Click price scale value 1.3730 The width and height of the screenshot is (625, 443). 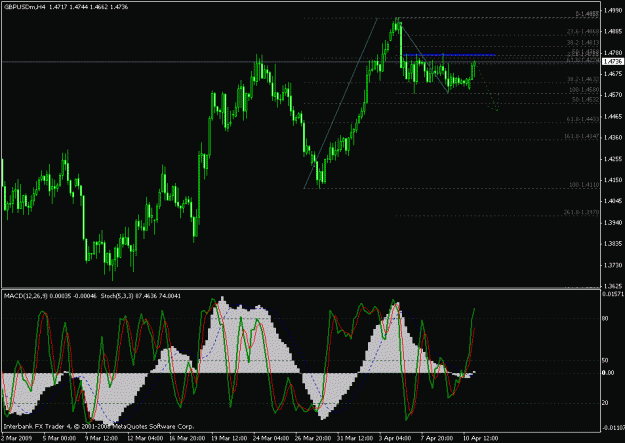(613, 265)
